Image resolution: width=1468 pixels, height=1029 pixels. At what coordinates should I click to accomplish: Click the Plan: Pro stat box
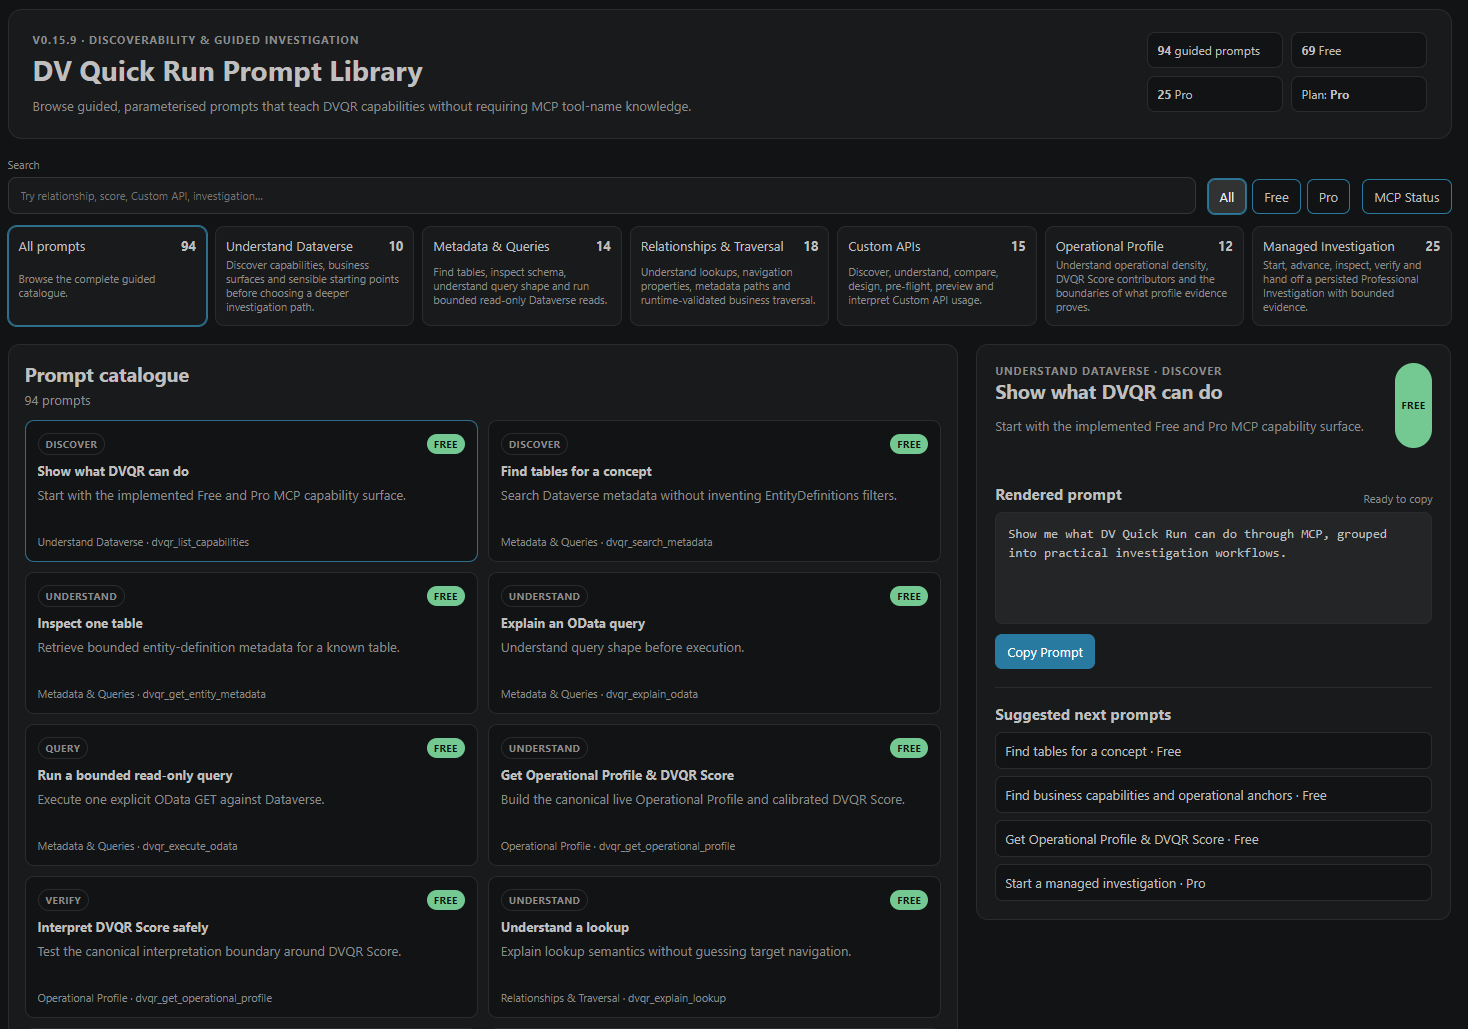click(1358, 94)
